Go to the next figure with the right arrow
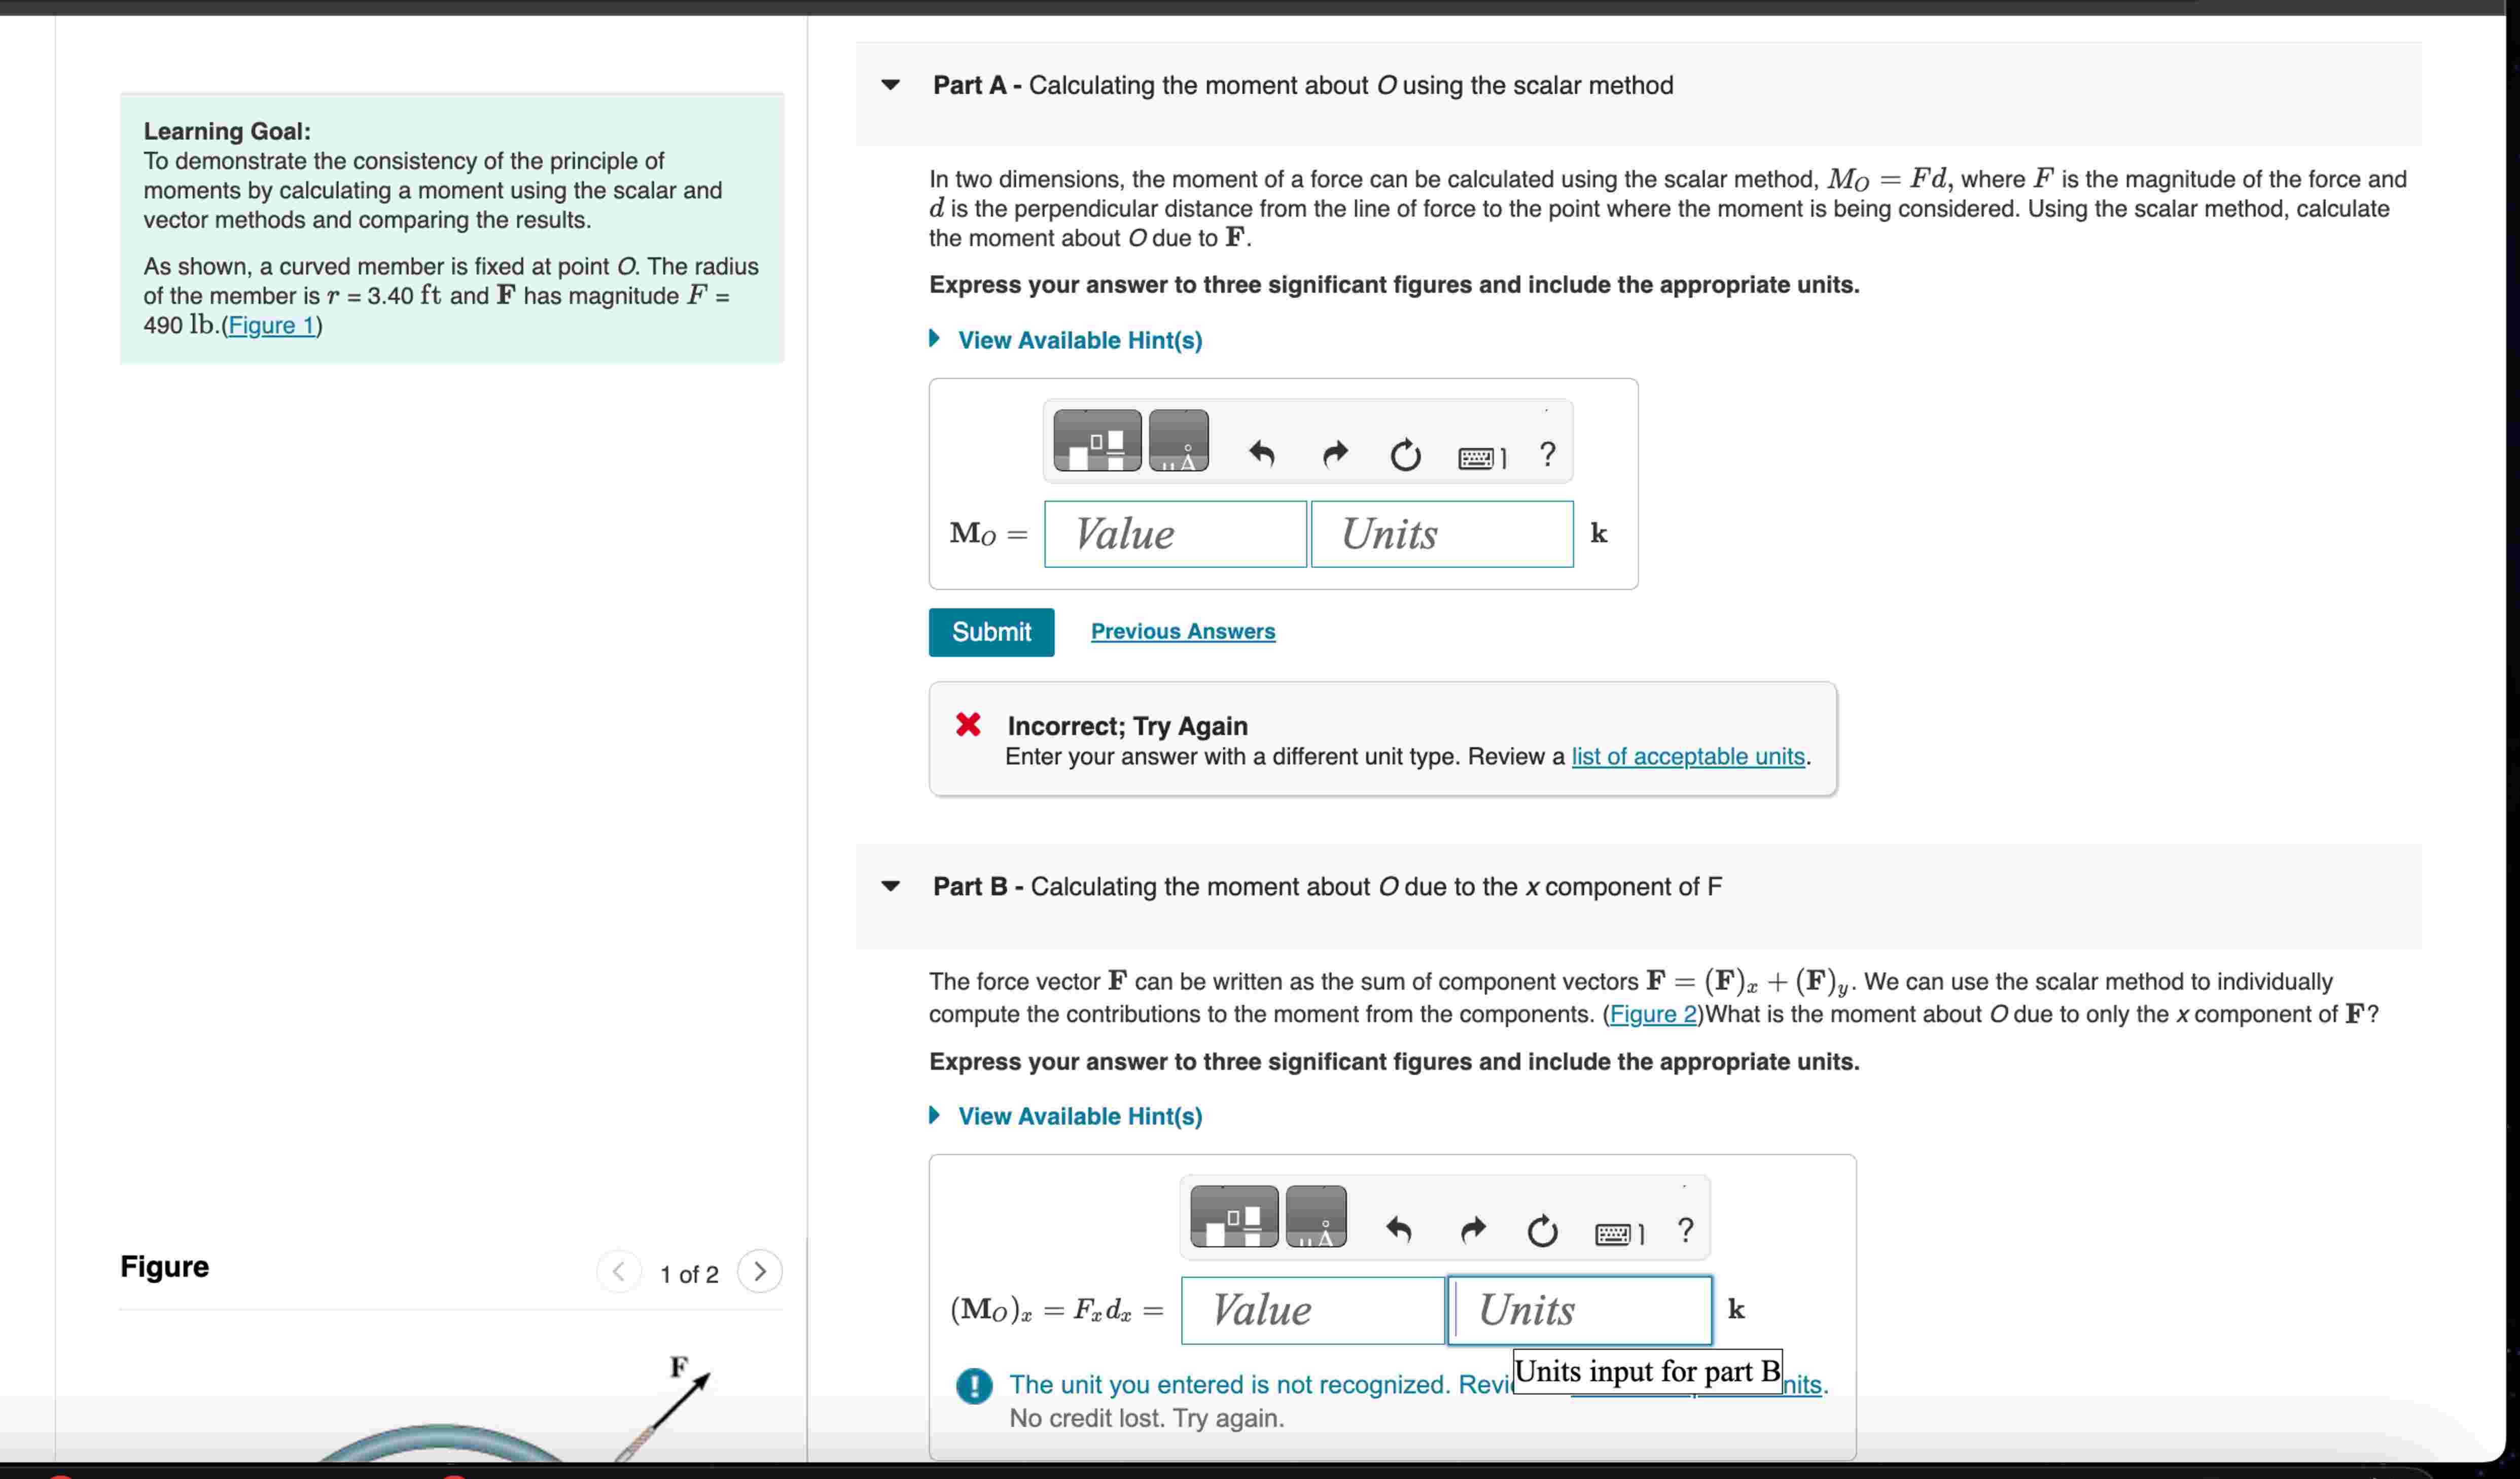The width and height of the screenshot is (2520, 1479). point(760,1271)
